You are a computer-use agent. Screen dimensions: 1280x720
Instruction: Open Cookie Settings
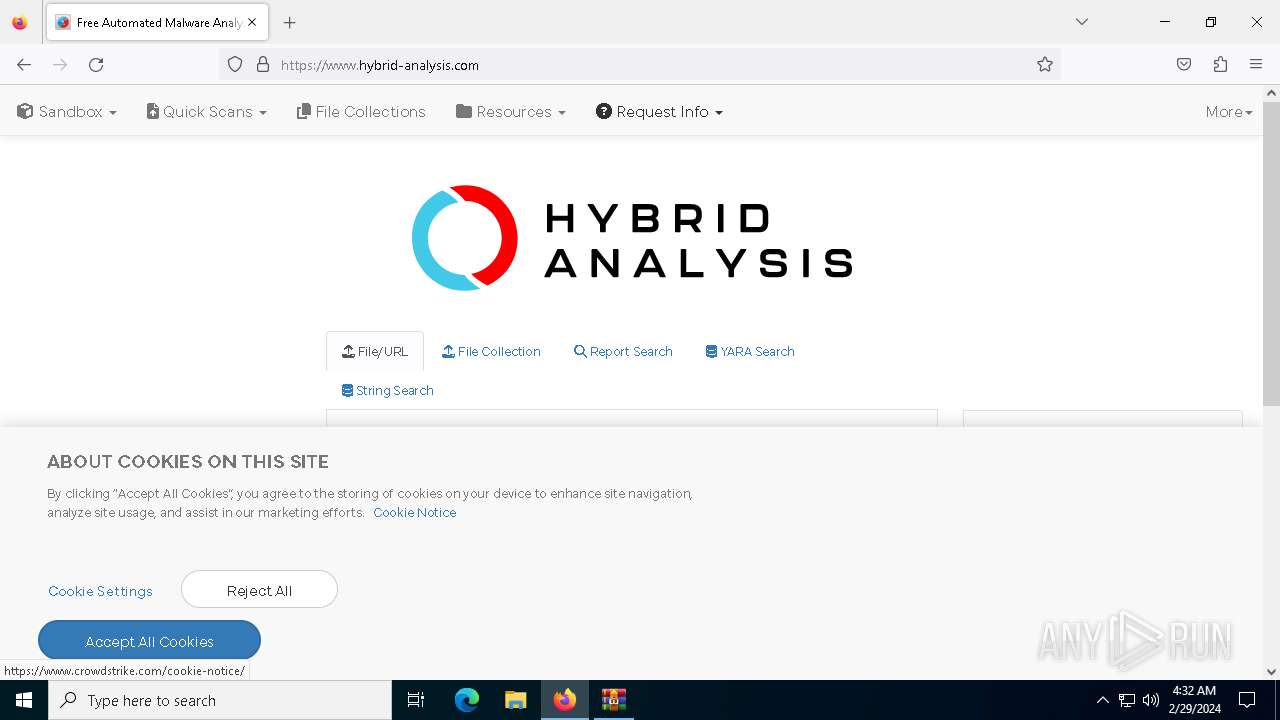click(100, 591)
